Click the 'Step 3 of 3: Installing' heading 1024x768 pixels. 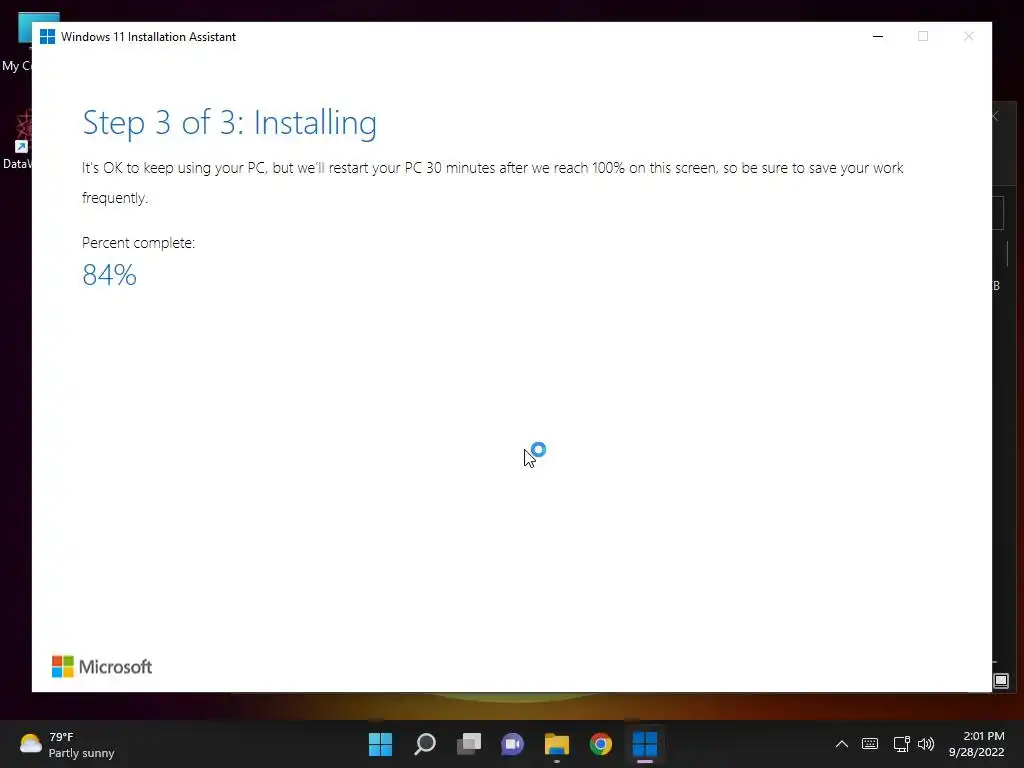coord(229,123)
